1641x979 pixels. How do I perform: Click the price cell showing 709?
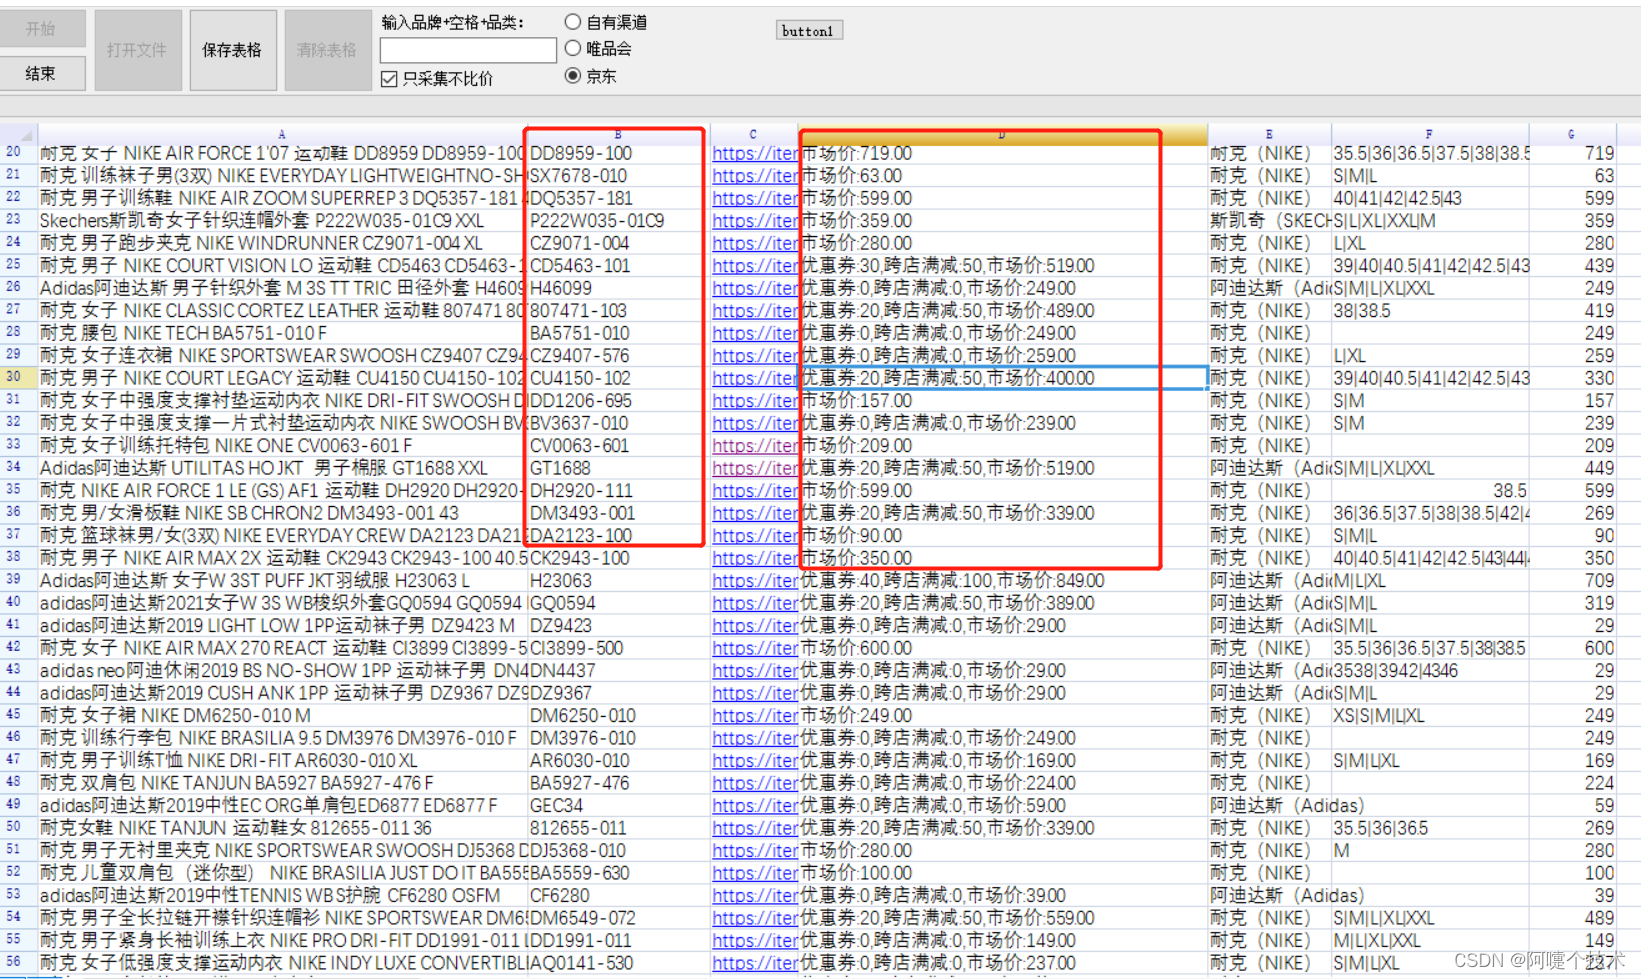[x=1572, y=581]
